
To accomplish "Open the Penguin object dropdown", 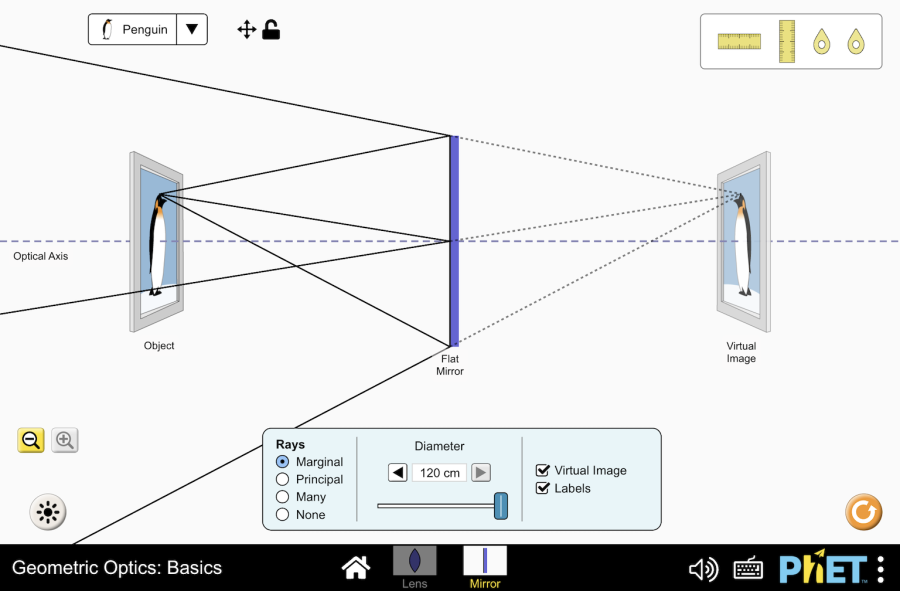I will [148, 30].
